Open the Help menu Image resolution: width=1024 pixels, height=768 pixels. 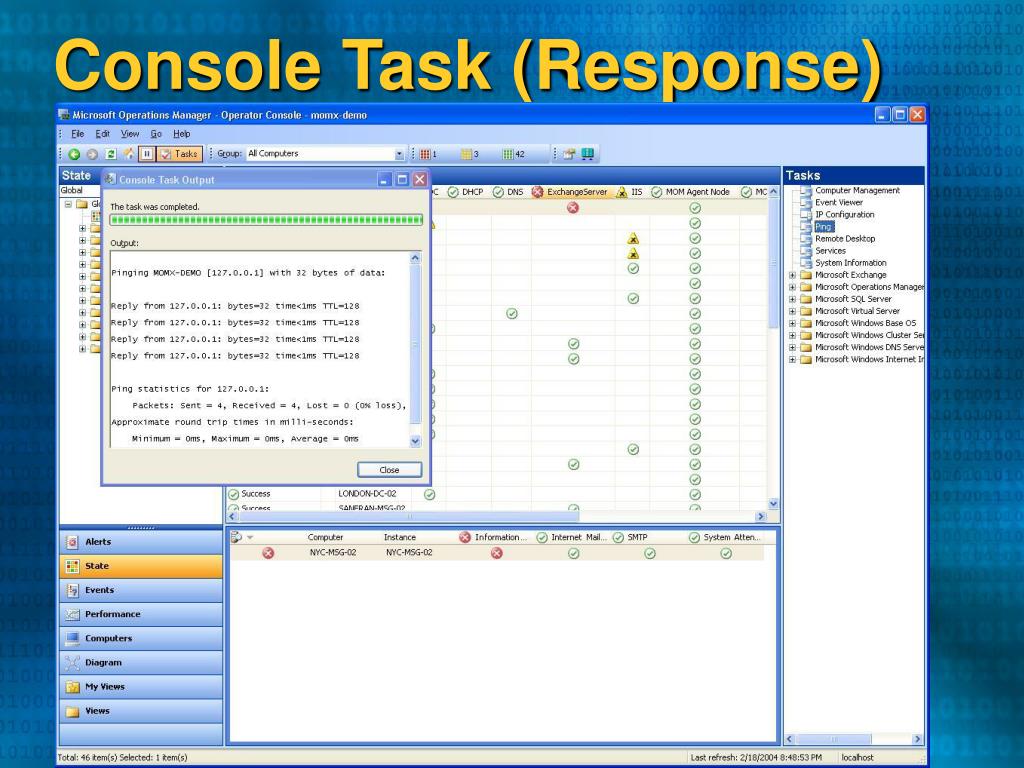point(182,134)
